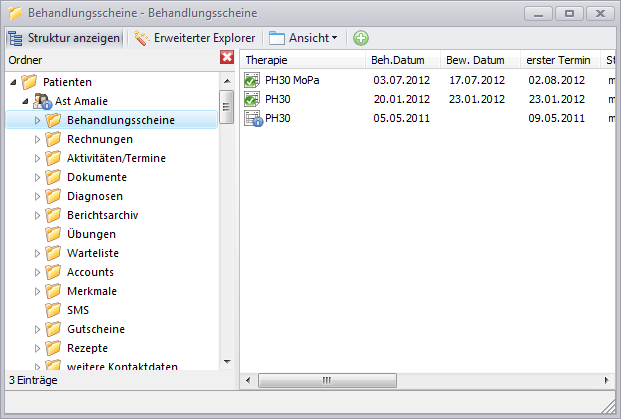Click the tree scrollbar up arrow
The image size is (621, 419).
point(227,81)
